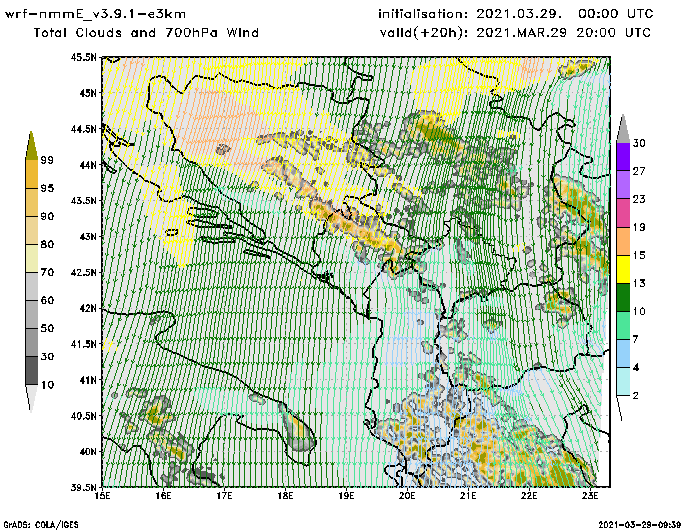Click the model name 'wrf-nmmE_v3.9.1-e3km' title
Screen dimensions: 700x530
coord(95,14)
